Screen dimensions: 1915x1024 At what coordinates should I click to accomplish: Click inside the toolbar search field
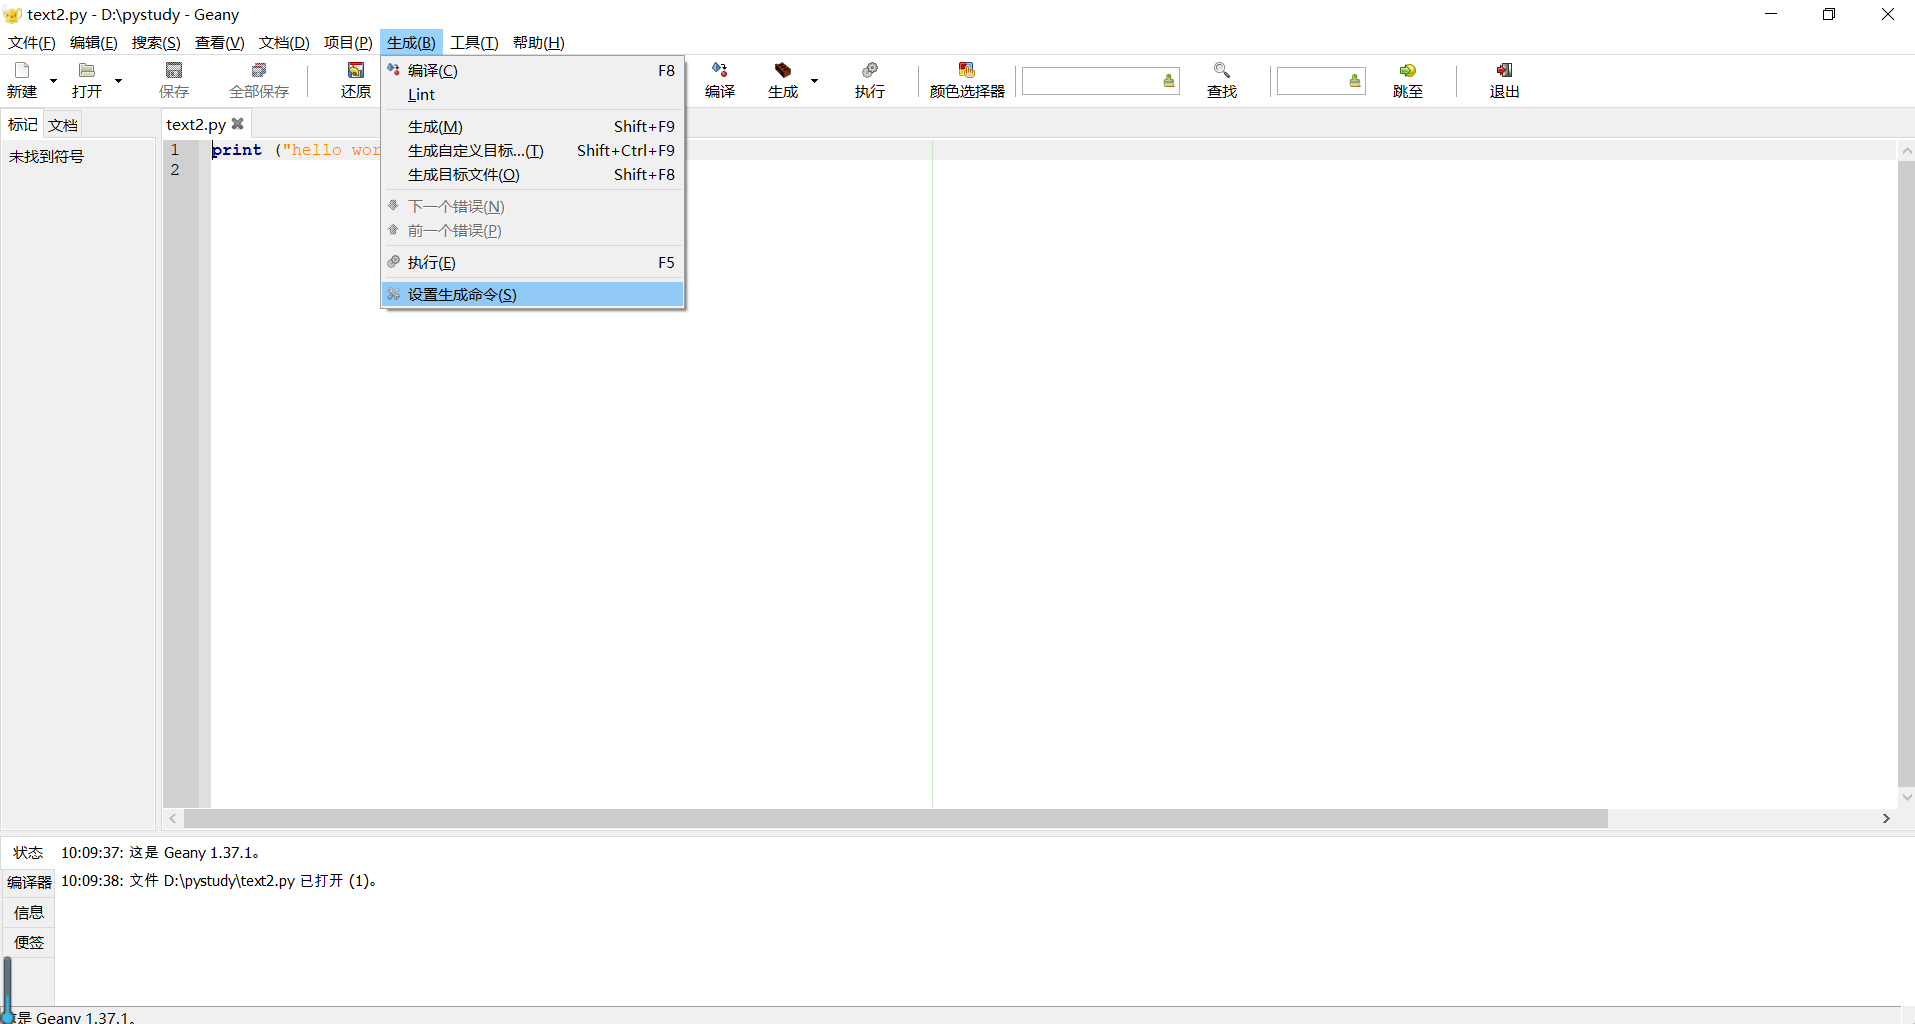(x=1090, y=80)
